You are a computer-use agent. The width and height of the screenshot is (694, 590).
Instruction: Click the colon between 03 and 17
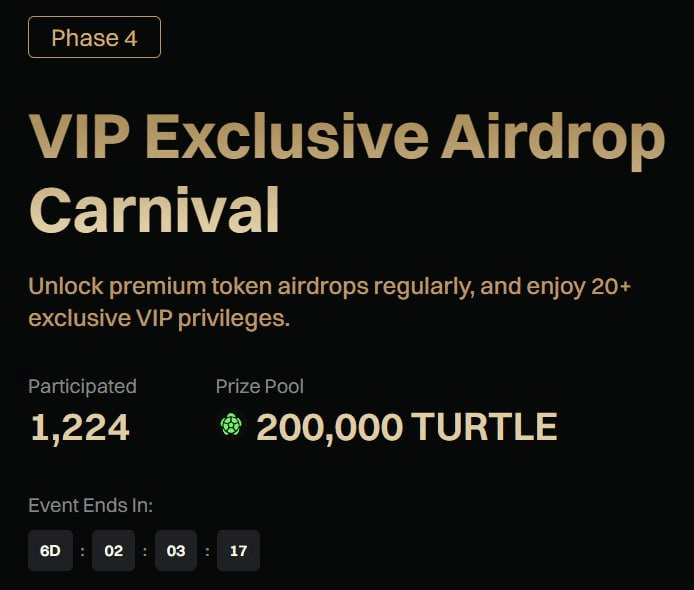(207, 551)
